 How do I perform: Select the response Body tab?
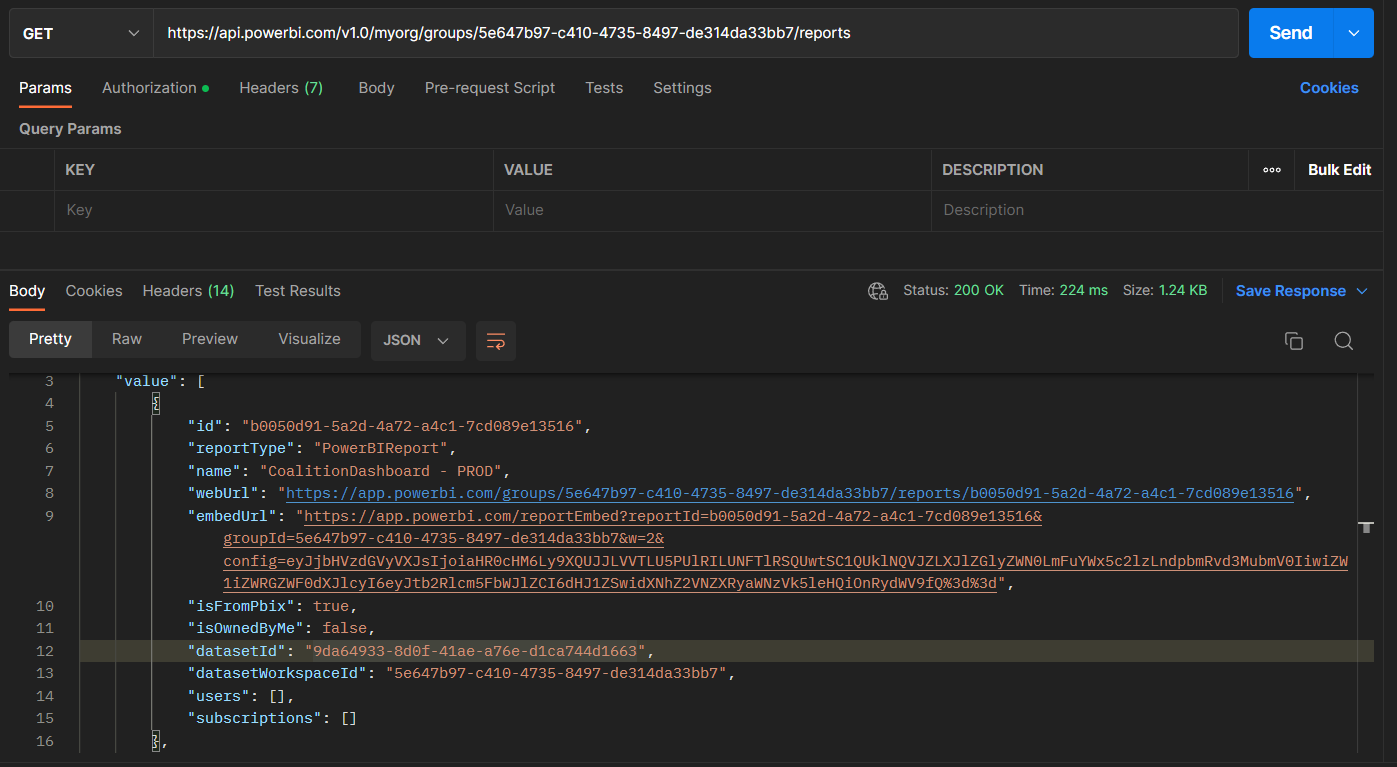click(27, 291)
